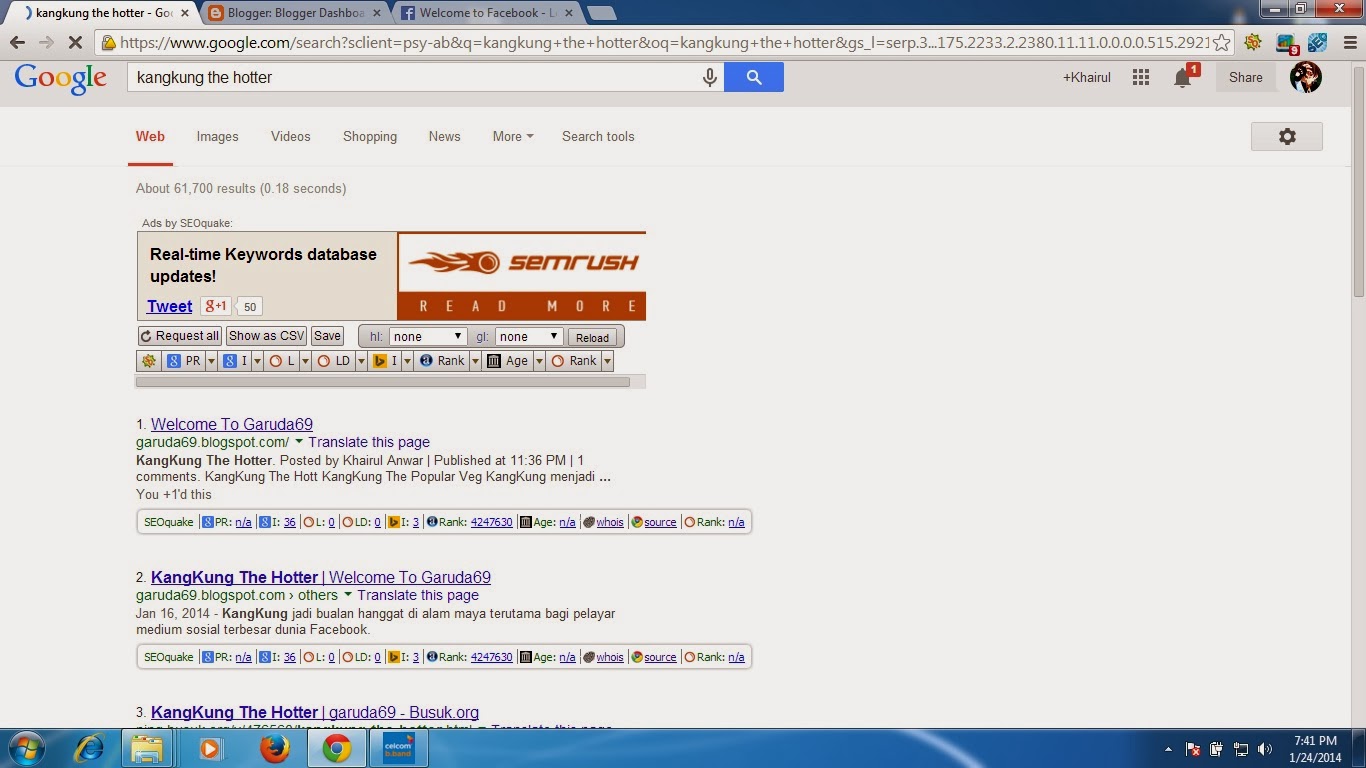The height and width of the screenshot is (768, 1366).
Task: Bookmark this page with the star icon
Action: (x=1222, y=43)
